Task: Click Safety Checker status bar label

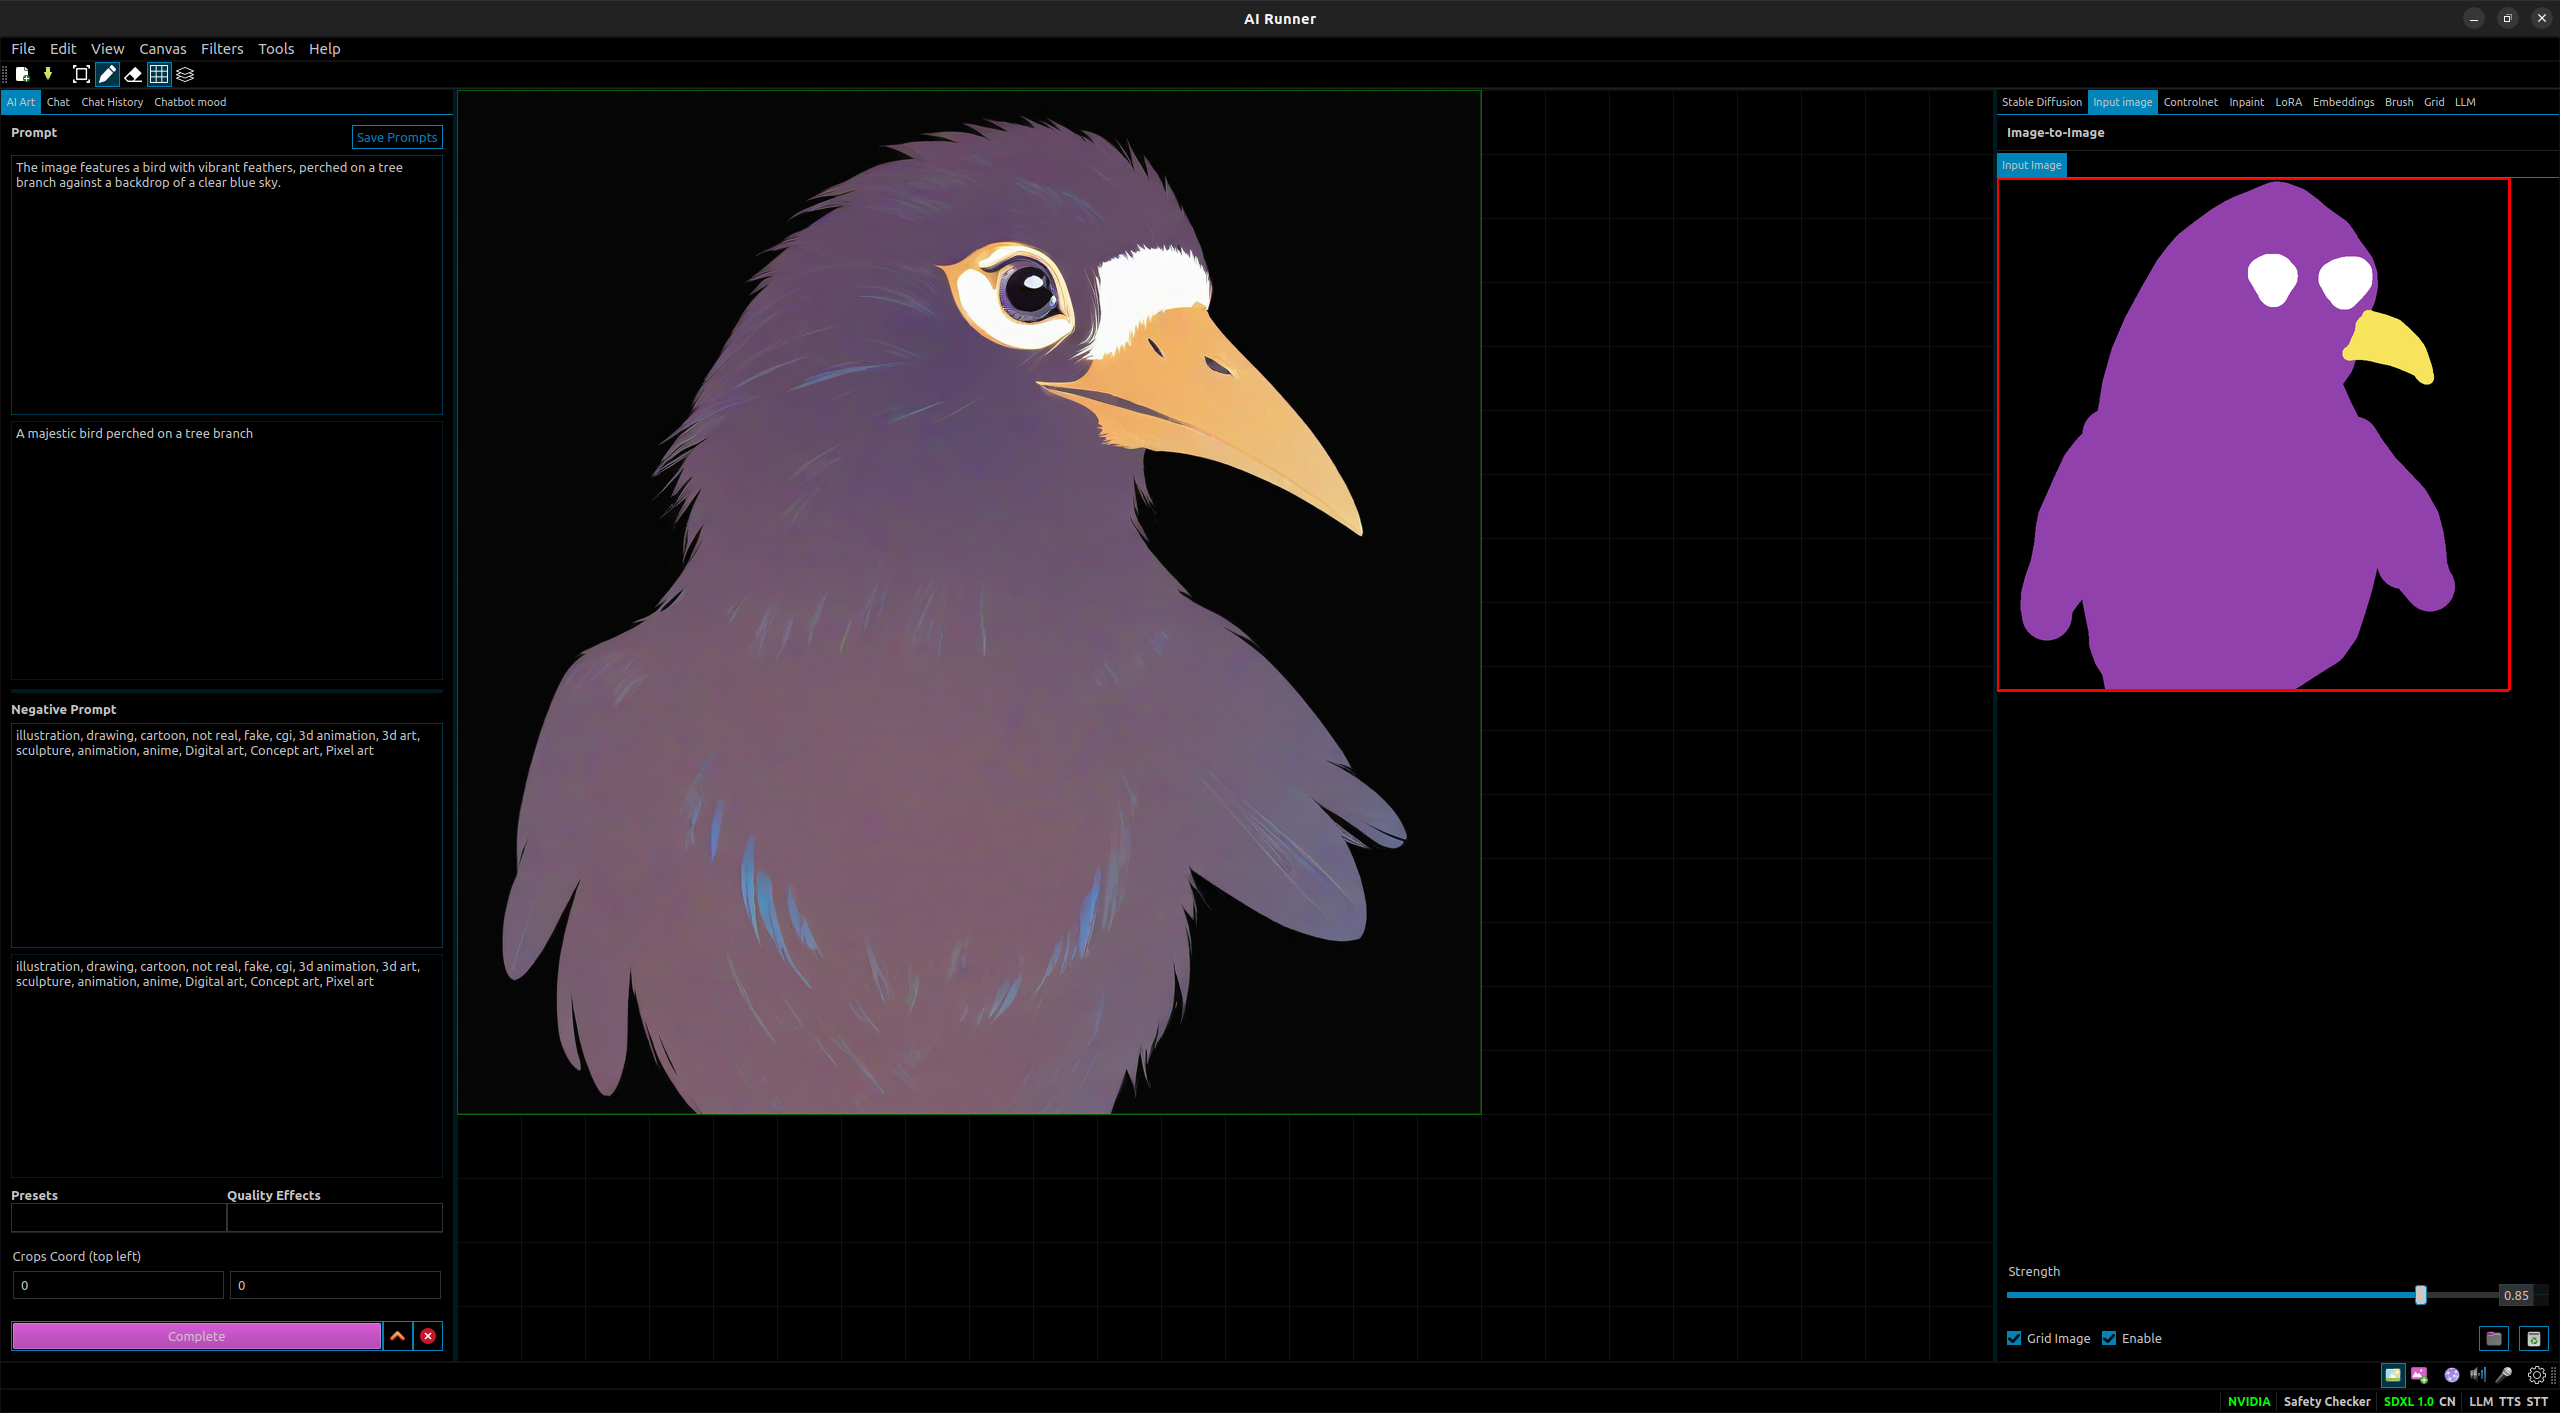Action: tap(2326, 1401)
